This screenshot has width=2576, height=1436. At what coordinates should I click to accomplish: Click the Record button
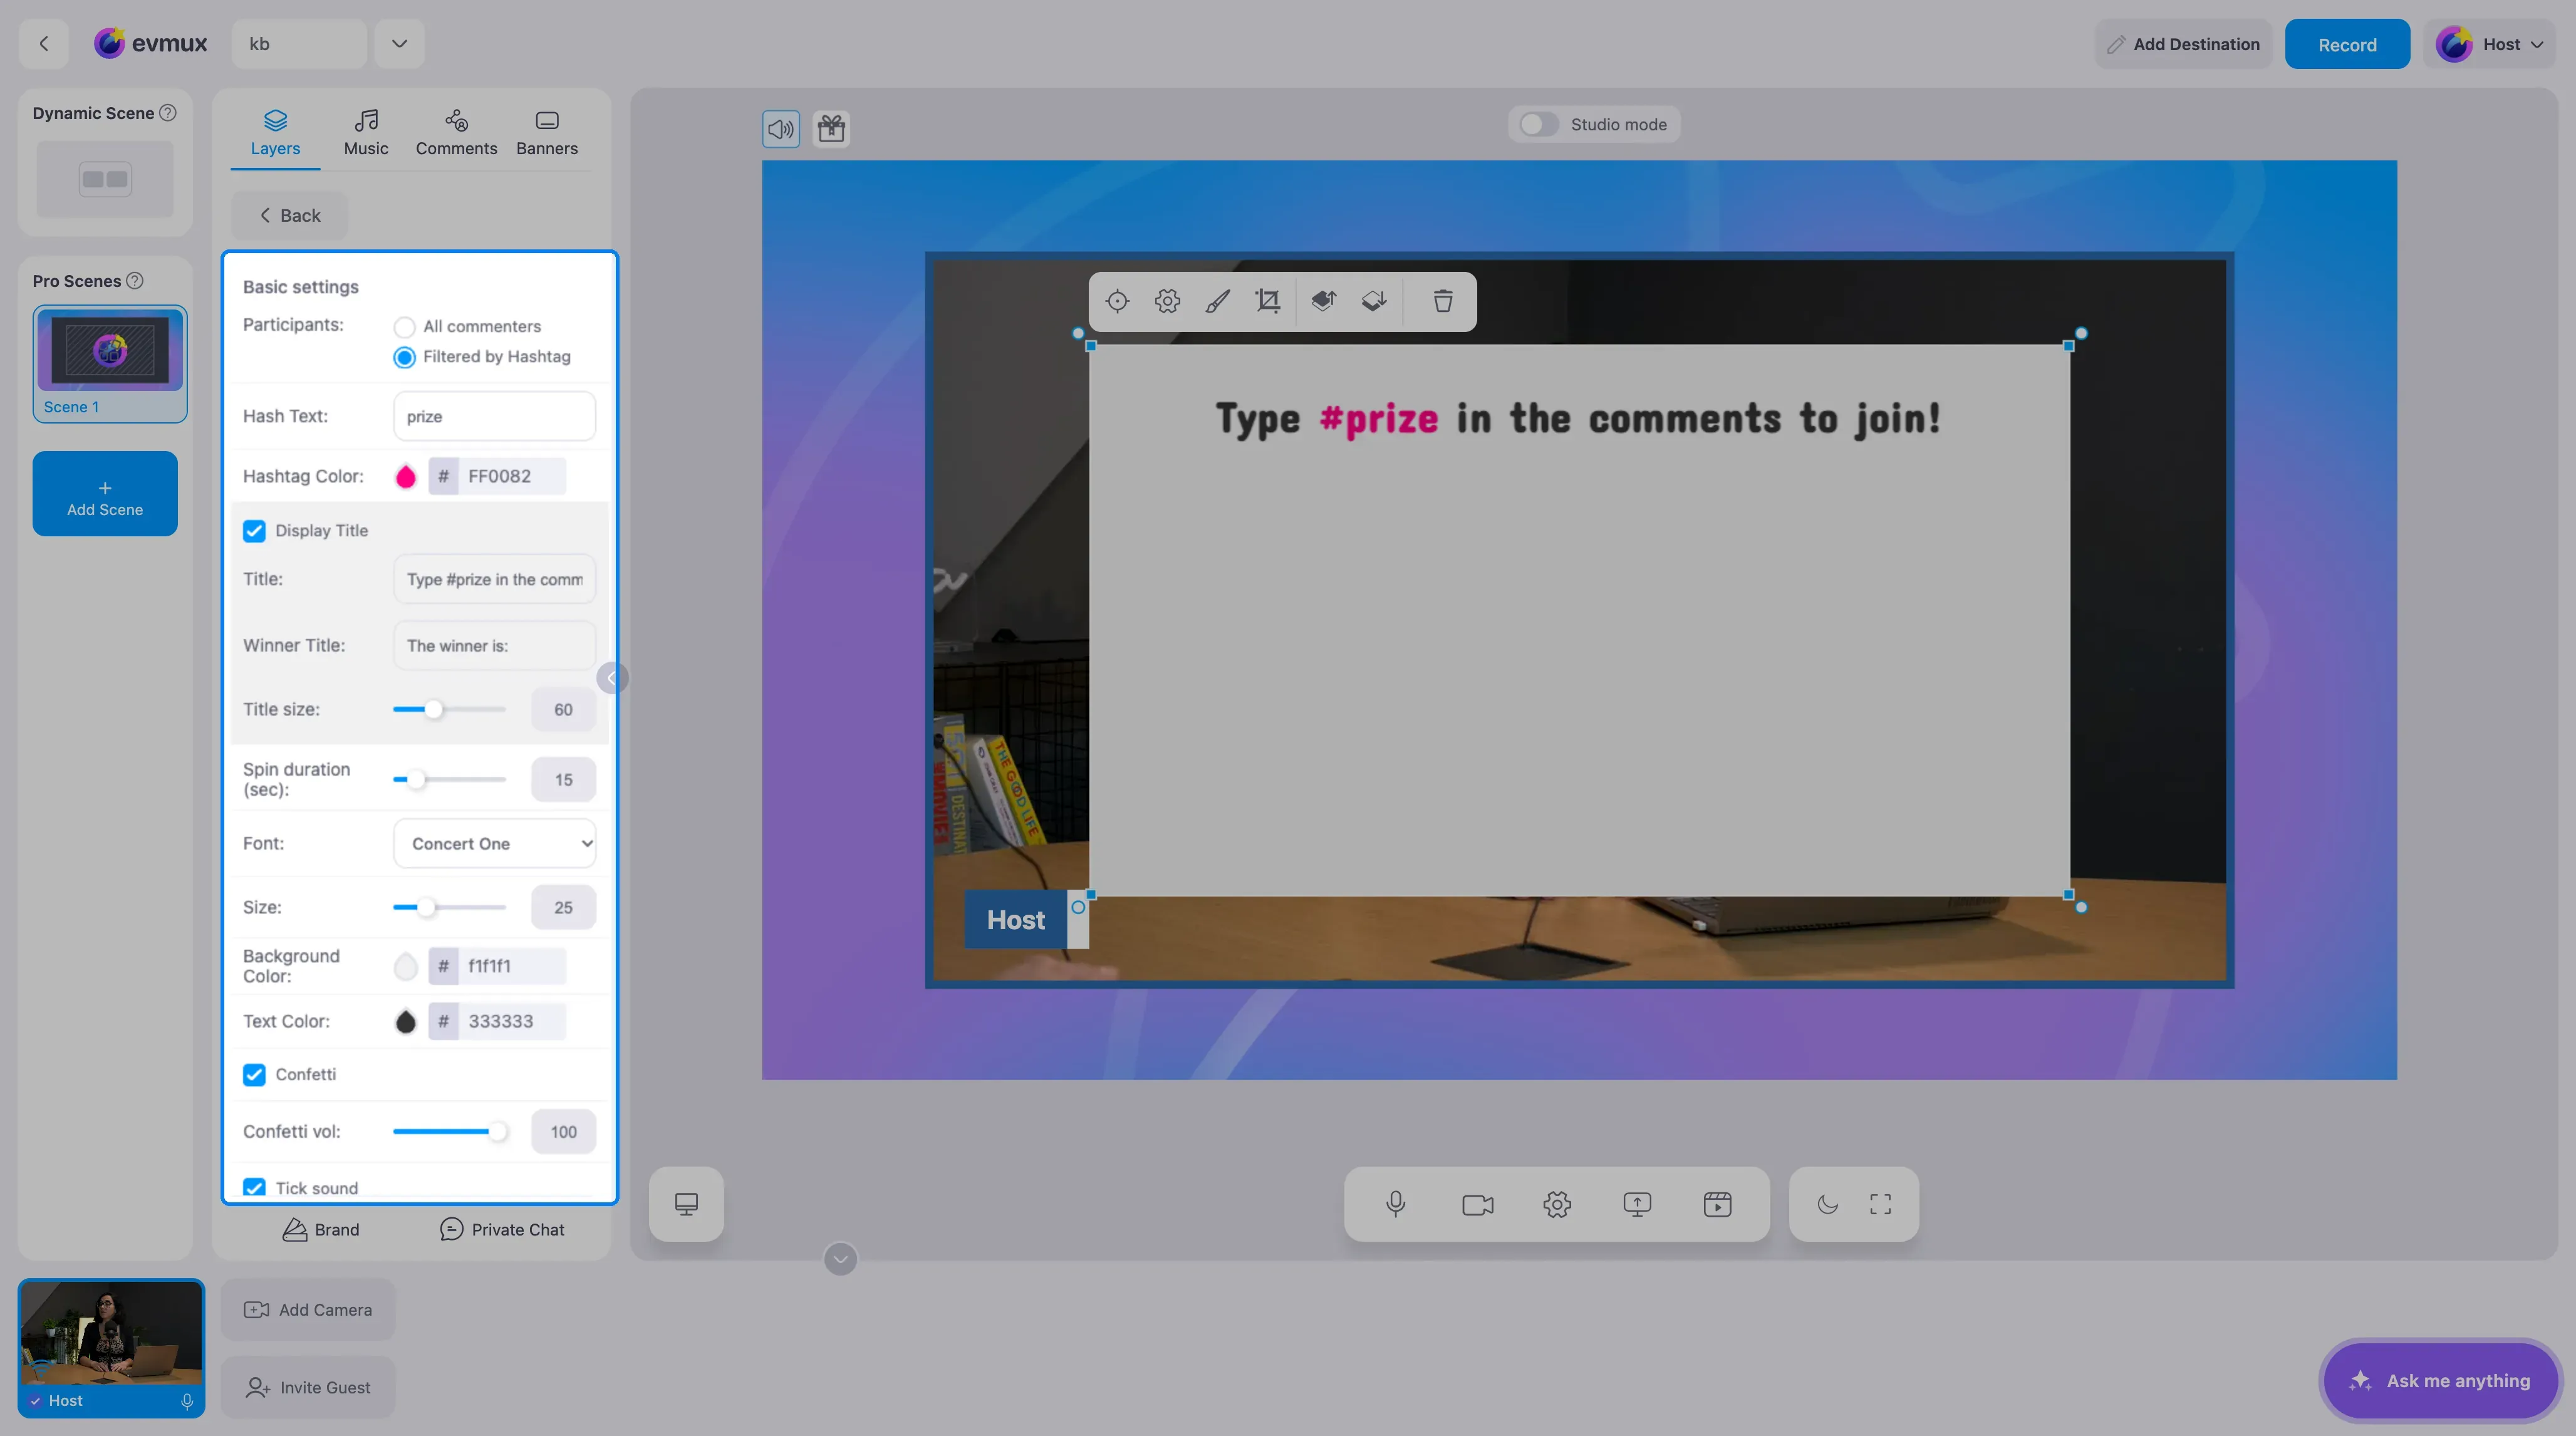click(2347, 44)
